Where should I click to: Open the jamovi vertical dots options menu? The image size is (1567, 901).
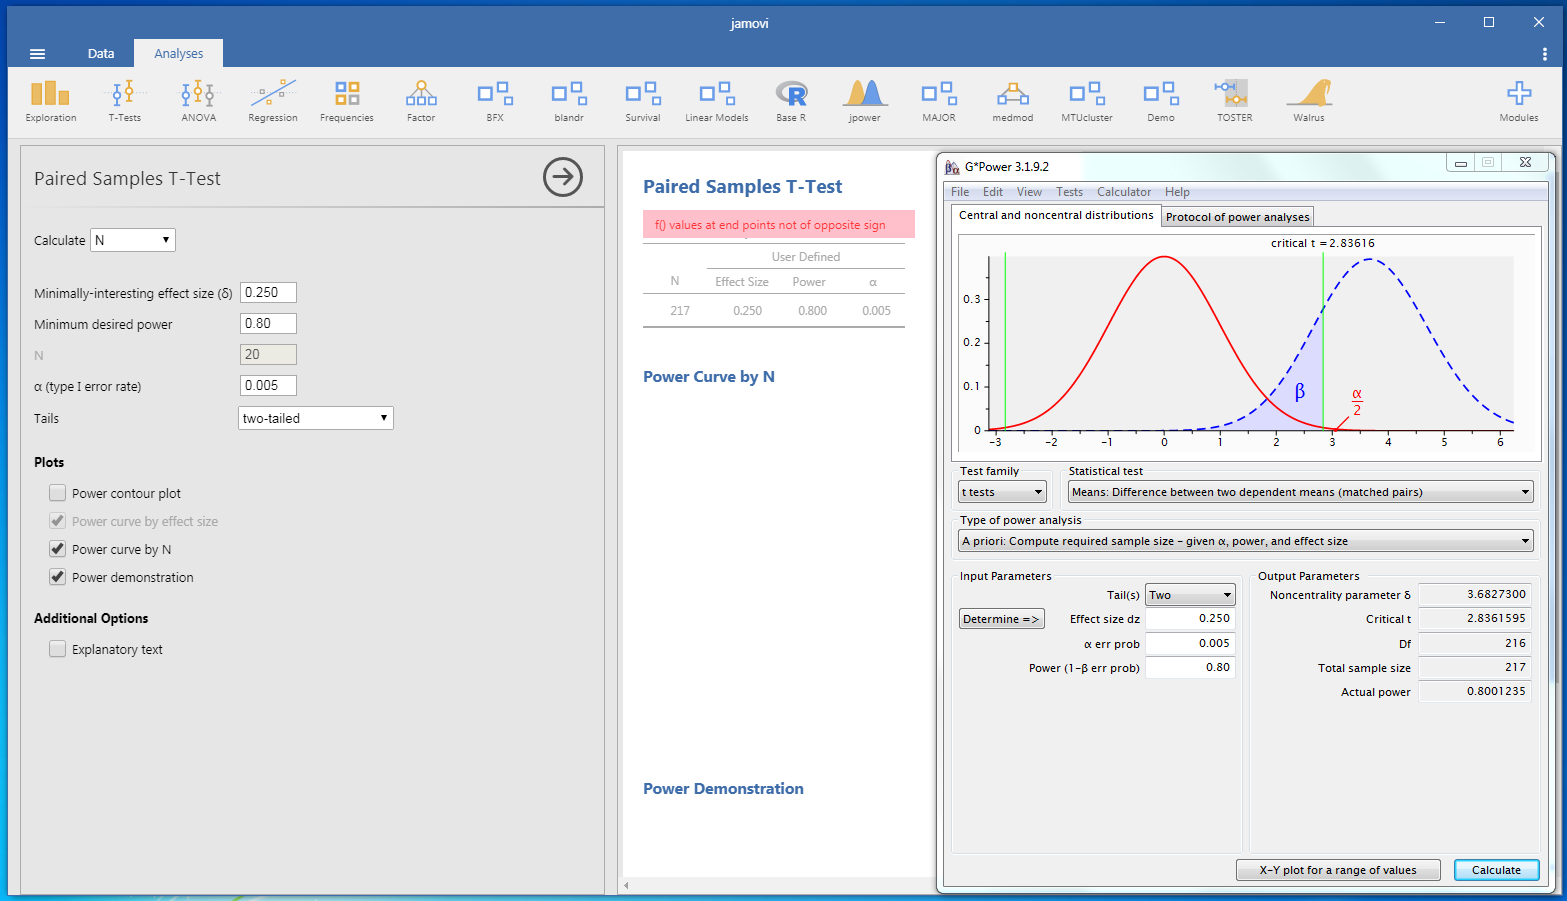(1544, 54)
